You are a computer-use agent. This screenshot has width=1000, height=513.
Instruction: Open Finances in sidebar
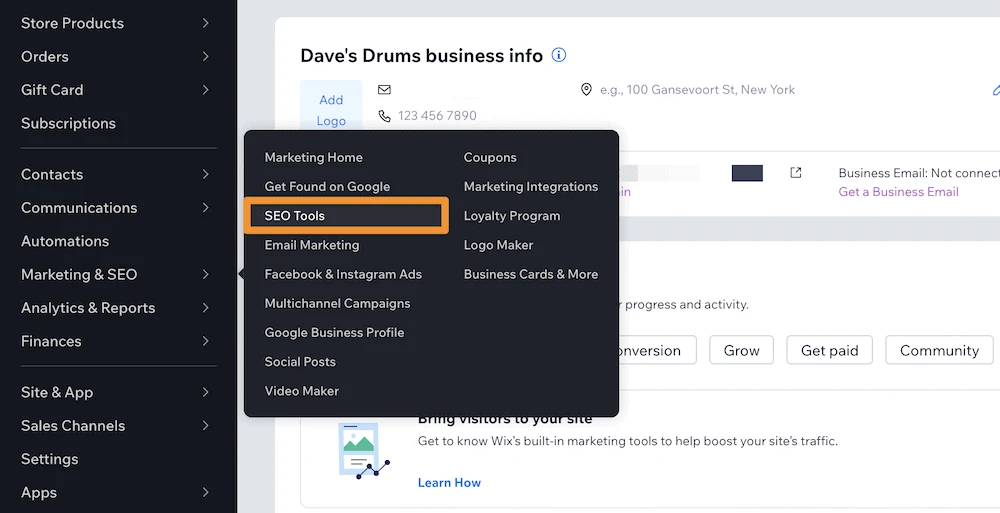(x=51, y=341)
